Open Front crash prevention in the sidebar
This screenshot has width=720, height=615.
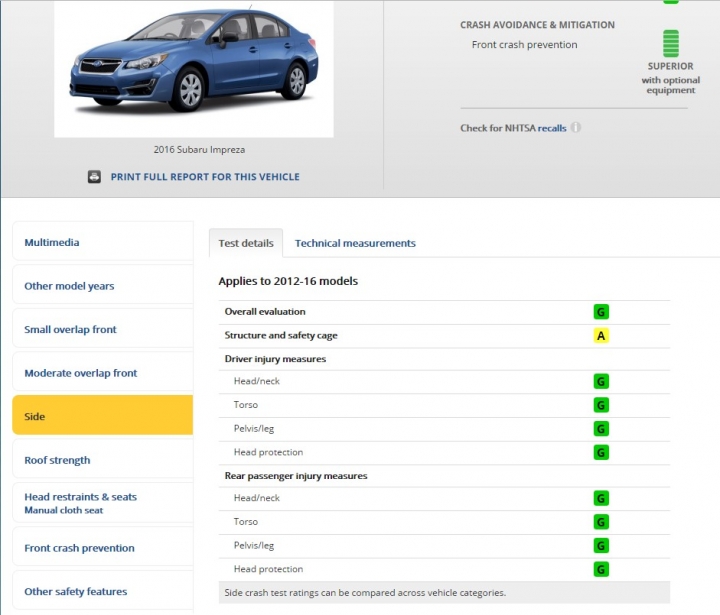102,547
